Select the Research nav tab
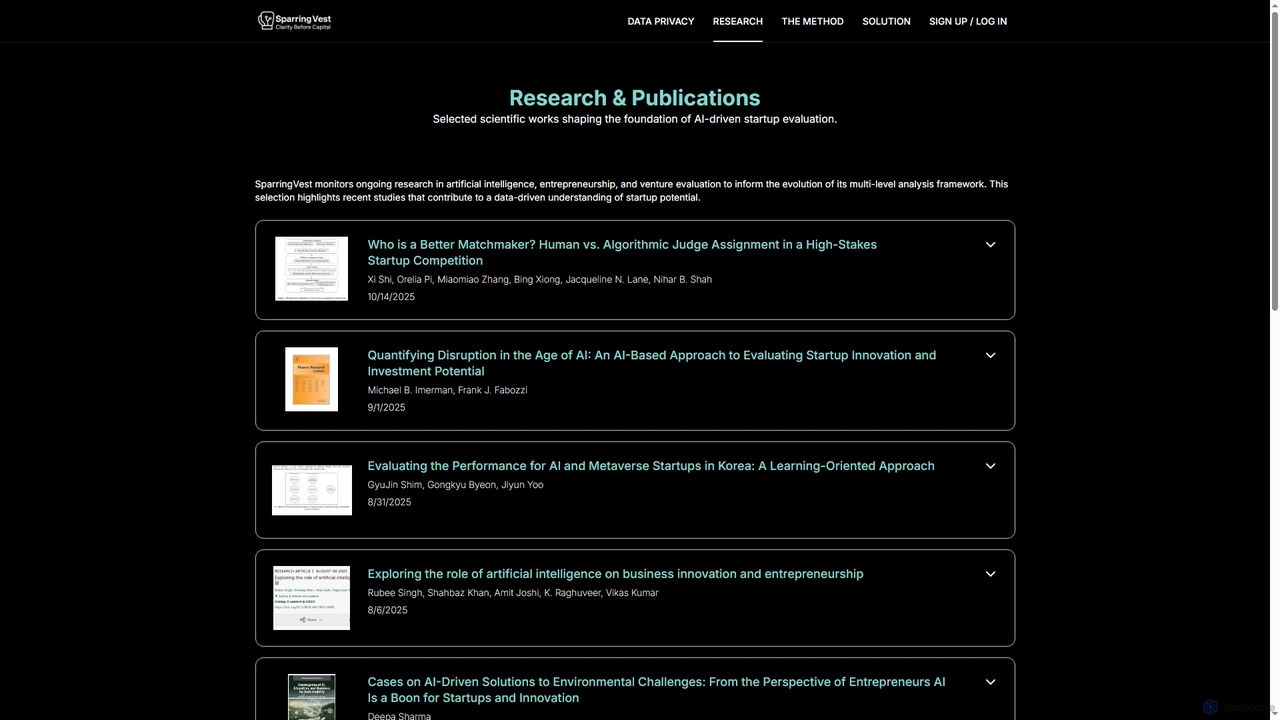The image size is (1280, 720). click(x=737, y=21)
